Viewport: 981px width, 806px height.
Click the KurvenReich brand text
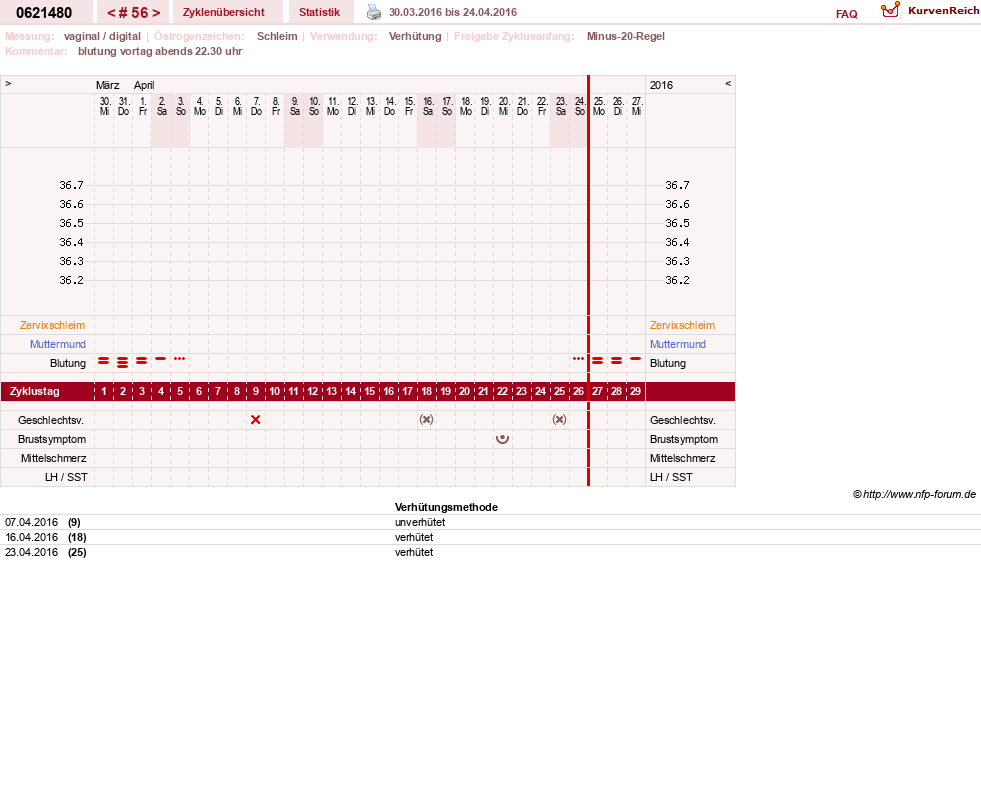(943, 11)
